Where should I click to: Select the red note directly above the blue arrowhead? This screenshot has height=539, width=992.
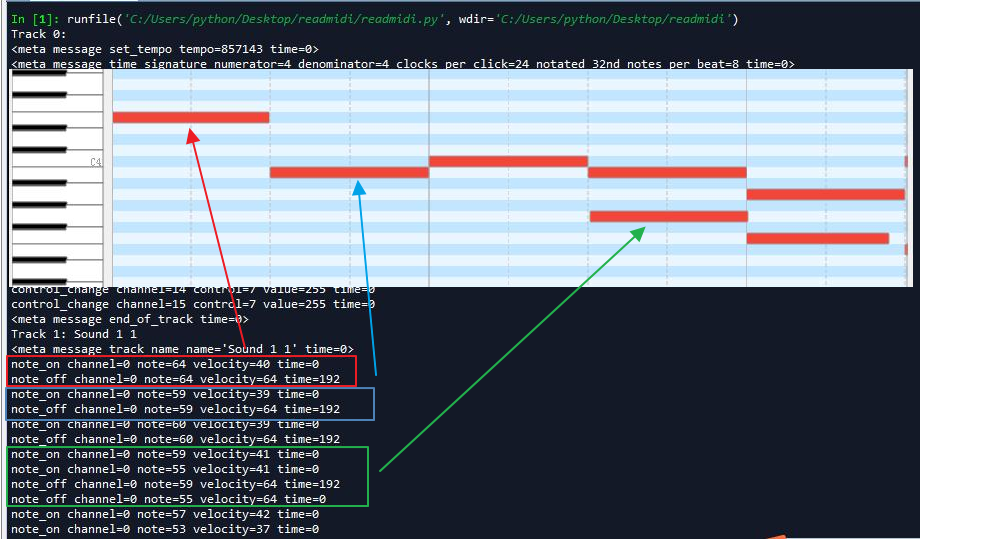coord(349,172)
